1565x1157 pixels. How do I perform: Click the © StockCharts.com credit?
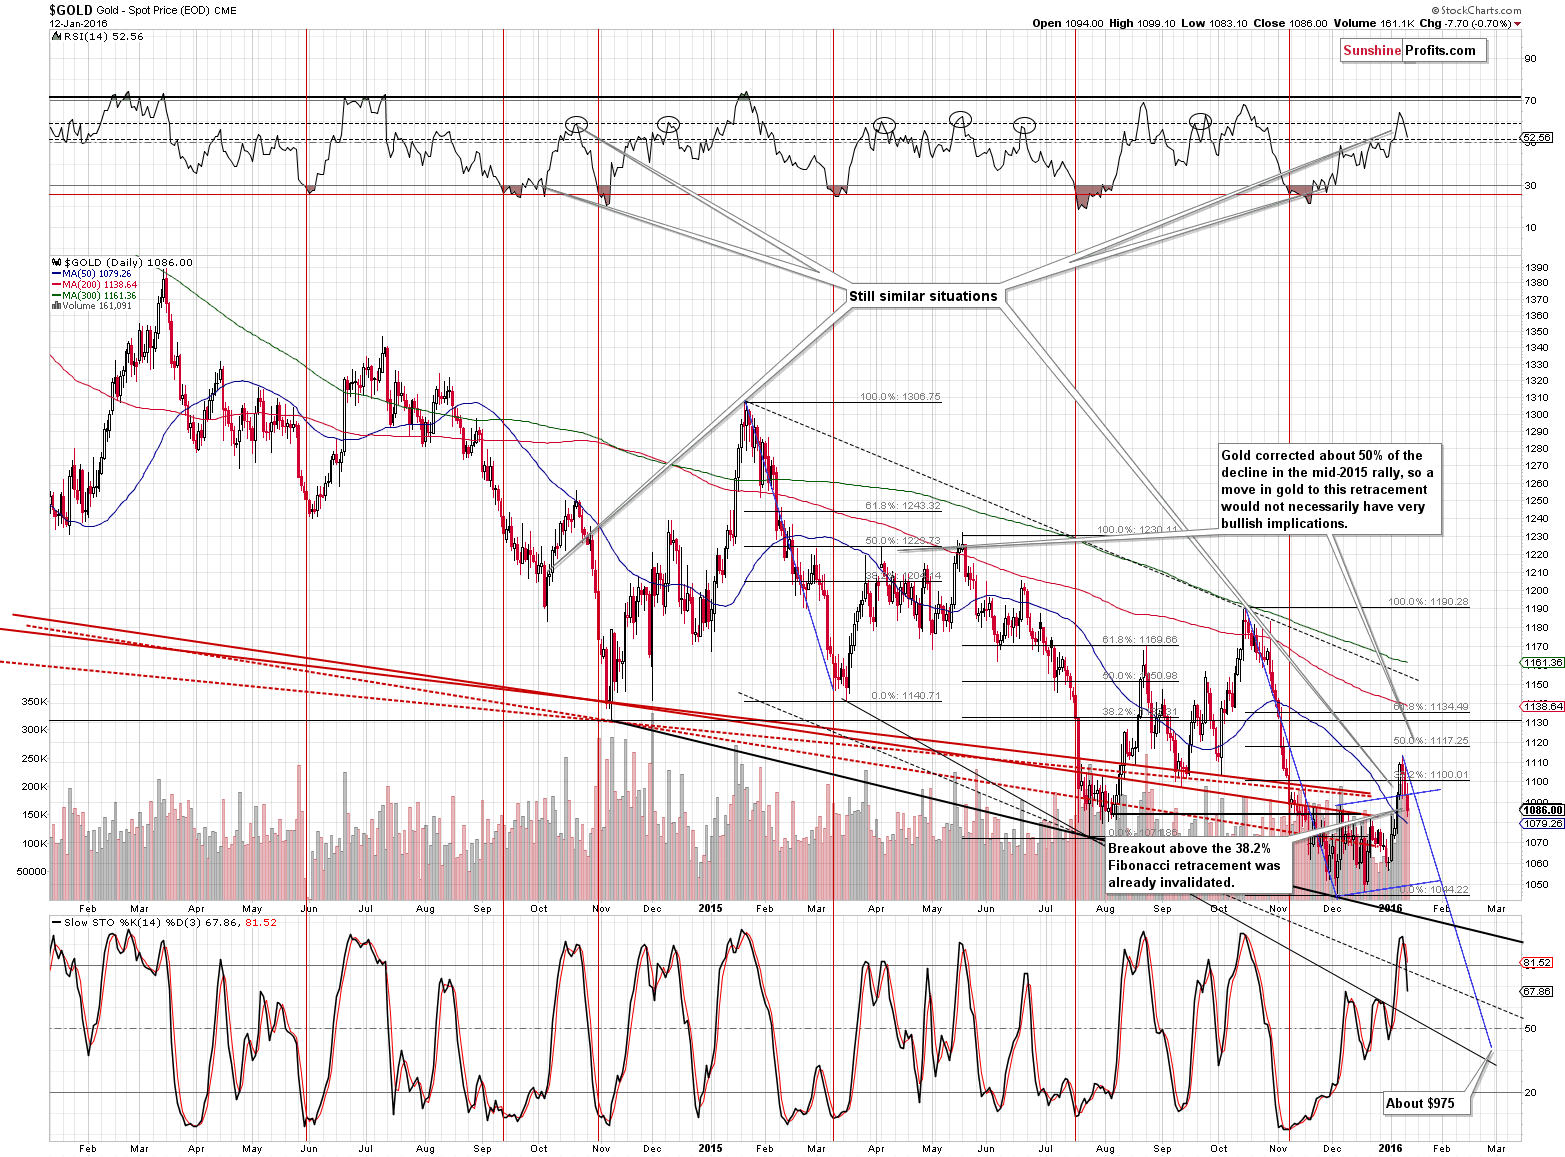coord(1476,11)
